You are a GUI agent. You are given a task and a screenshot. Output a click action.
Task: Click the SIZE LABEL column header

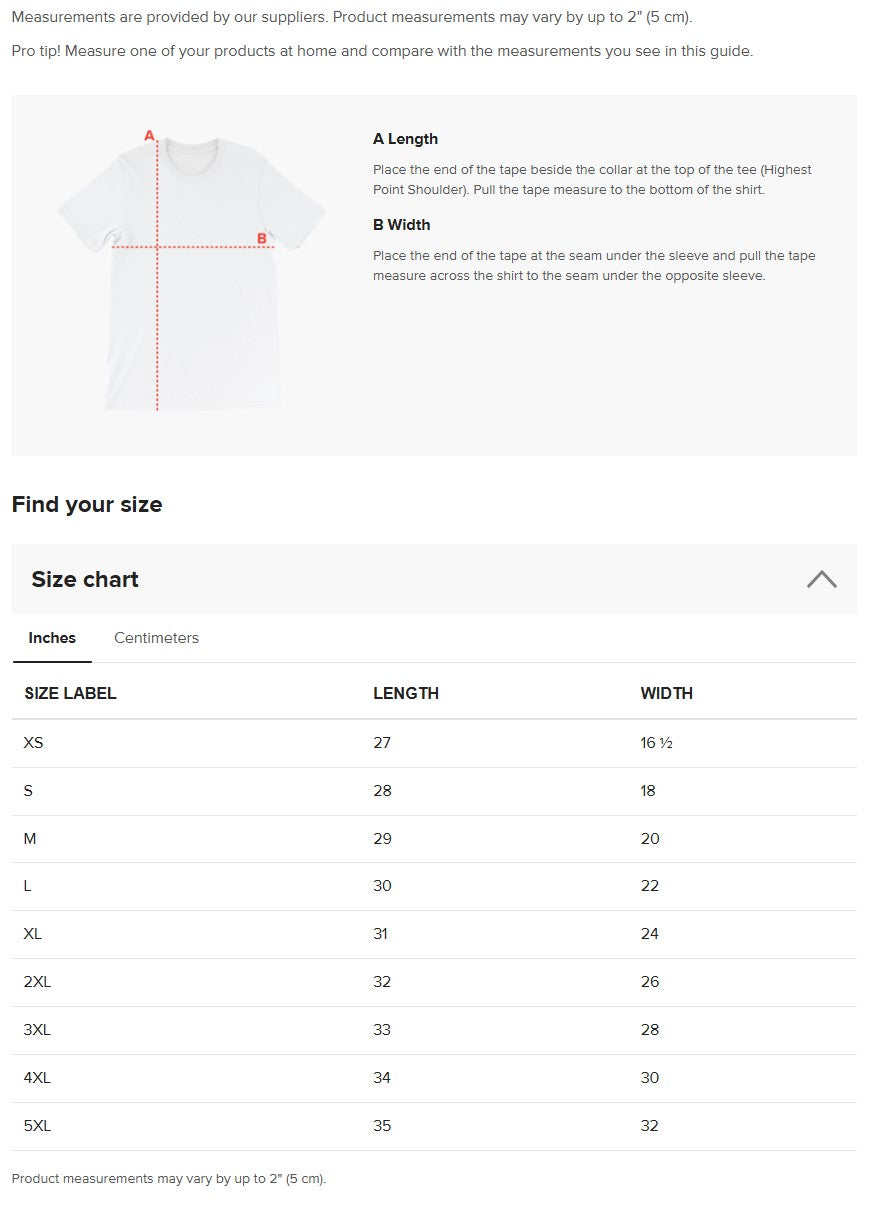click(x=70, y=693)
